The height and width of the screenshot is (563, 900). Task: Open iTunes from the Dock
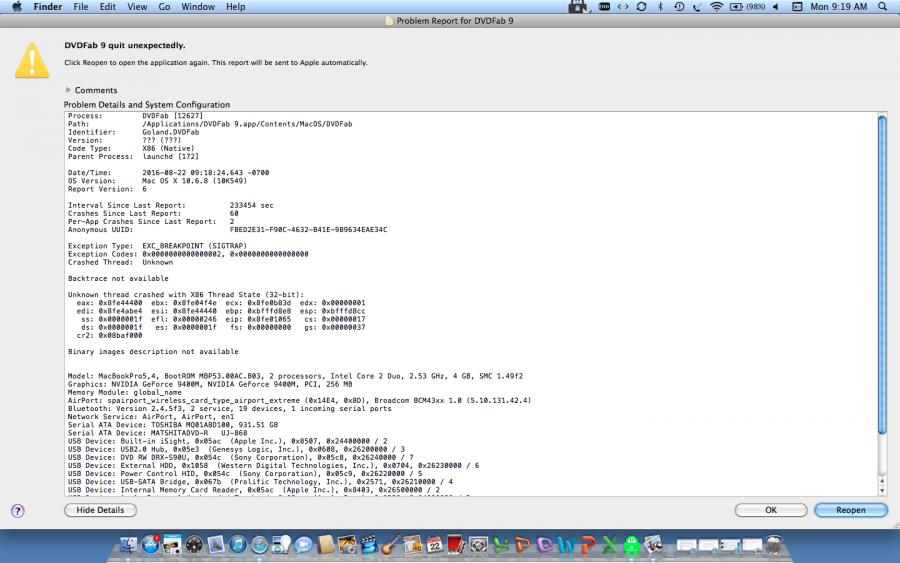pyautogui.click(x=238, y=545)
